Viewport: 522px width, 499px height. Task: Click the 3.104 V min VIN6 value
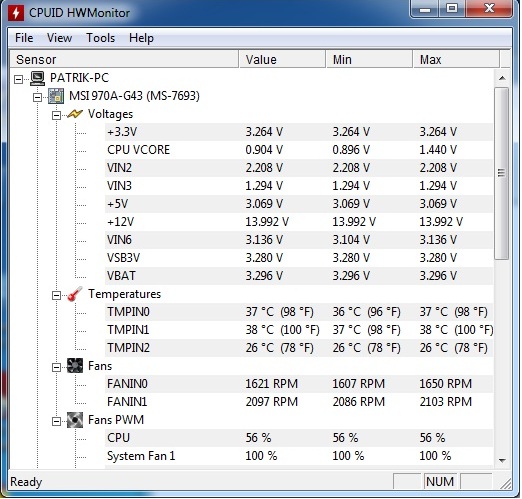click(351, 240)
